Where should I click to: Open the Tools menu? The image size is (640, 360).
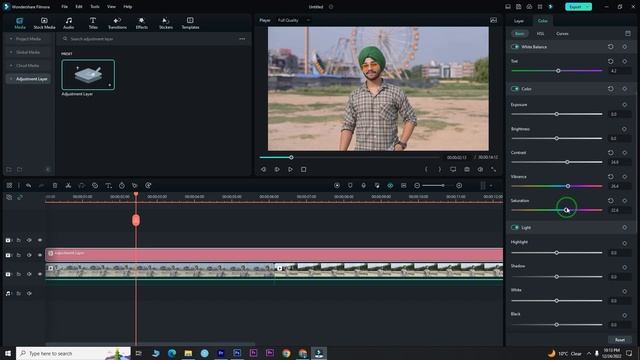(x=95, y=7)
